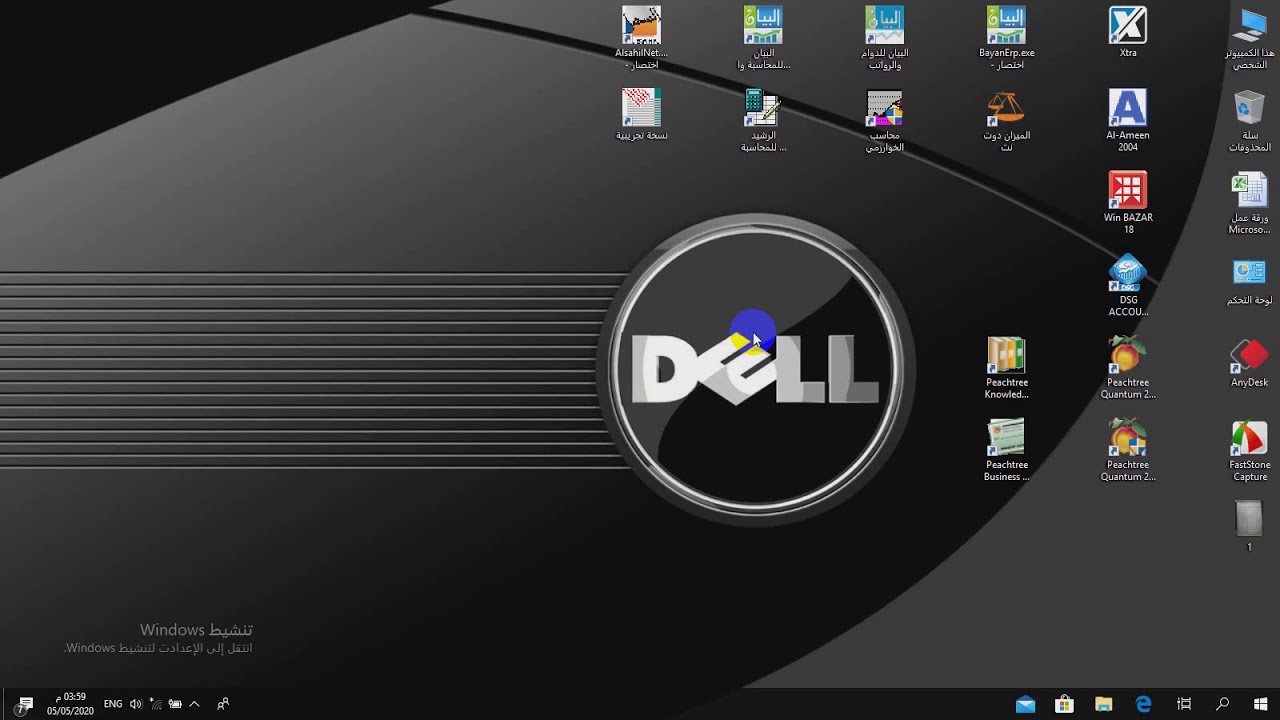
Task: Select the نسخة تجريبية icon
Action: pyautogui.click(x=641, y=115)
